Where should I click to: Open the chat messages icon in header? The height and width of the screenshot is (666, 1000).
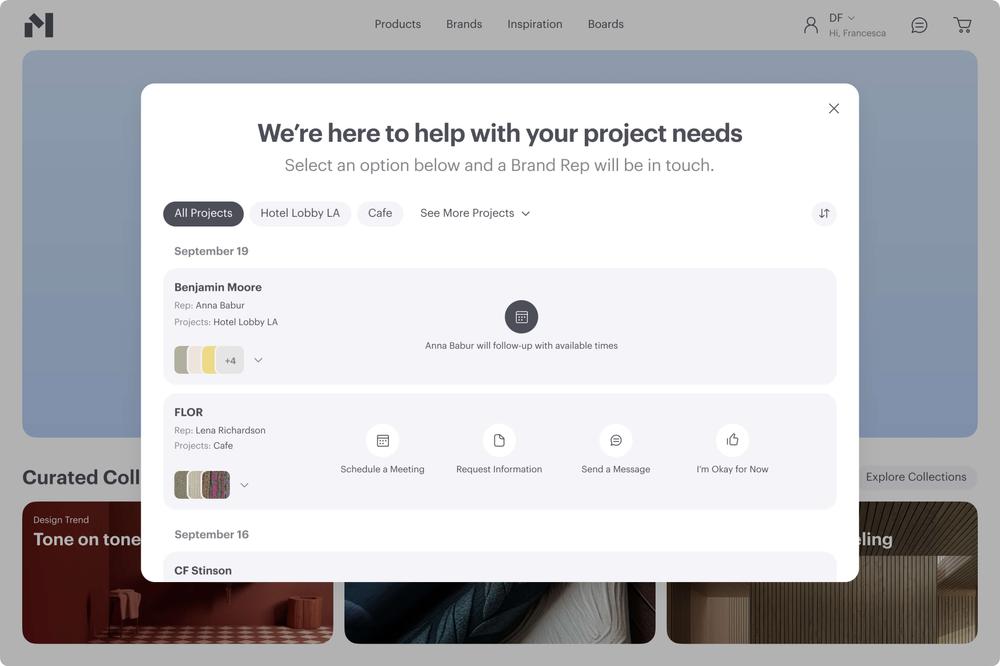pos(919,26)
